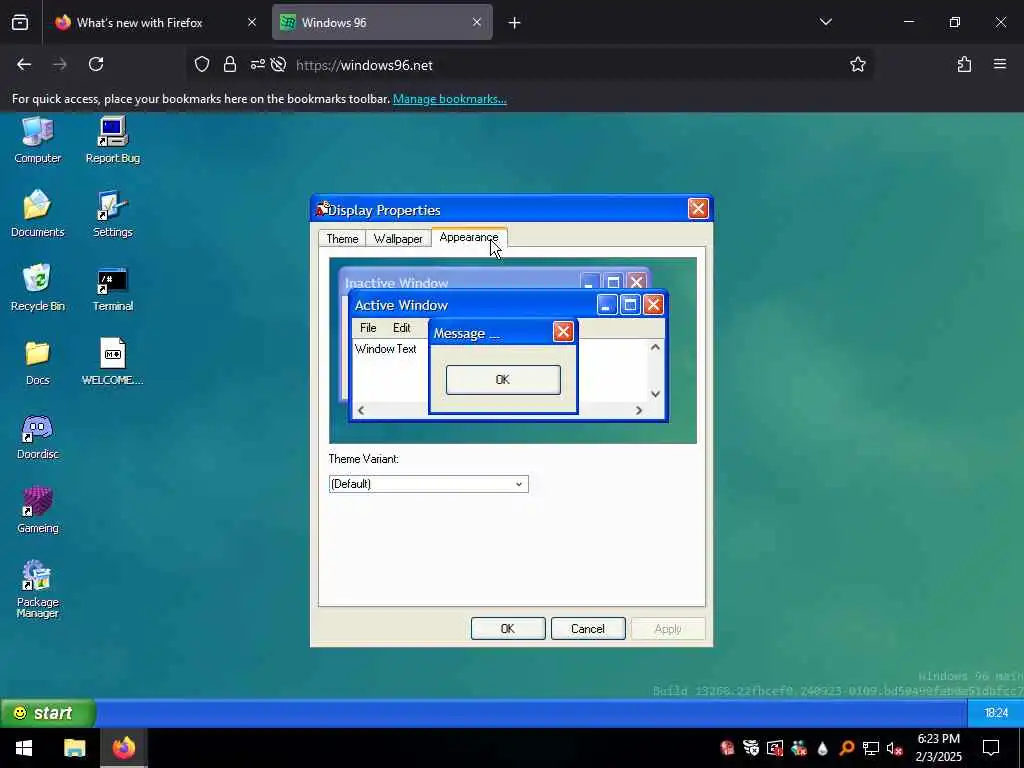Viewport: 1024px width, 768px height.
Task: Click the green start button
Action: [48, 712]
